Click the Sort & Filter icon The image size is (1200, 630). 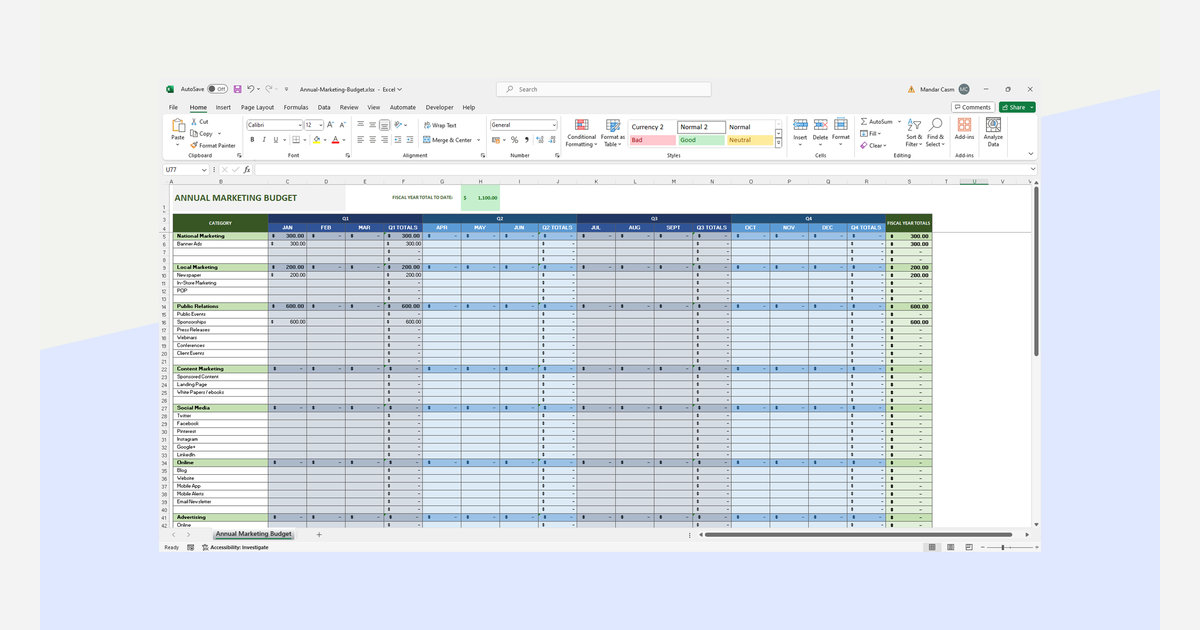click(x=914, y=125)
